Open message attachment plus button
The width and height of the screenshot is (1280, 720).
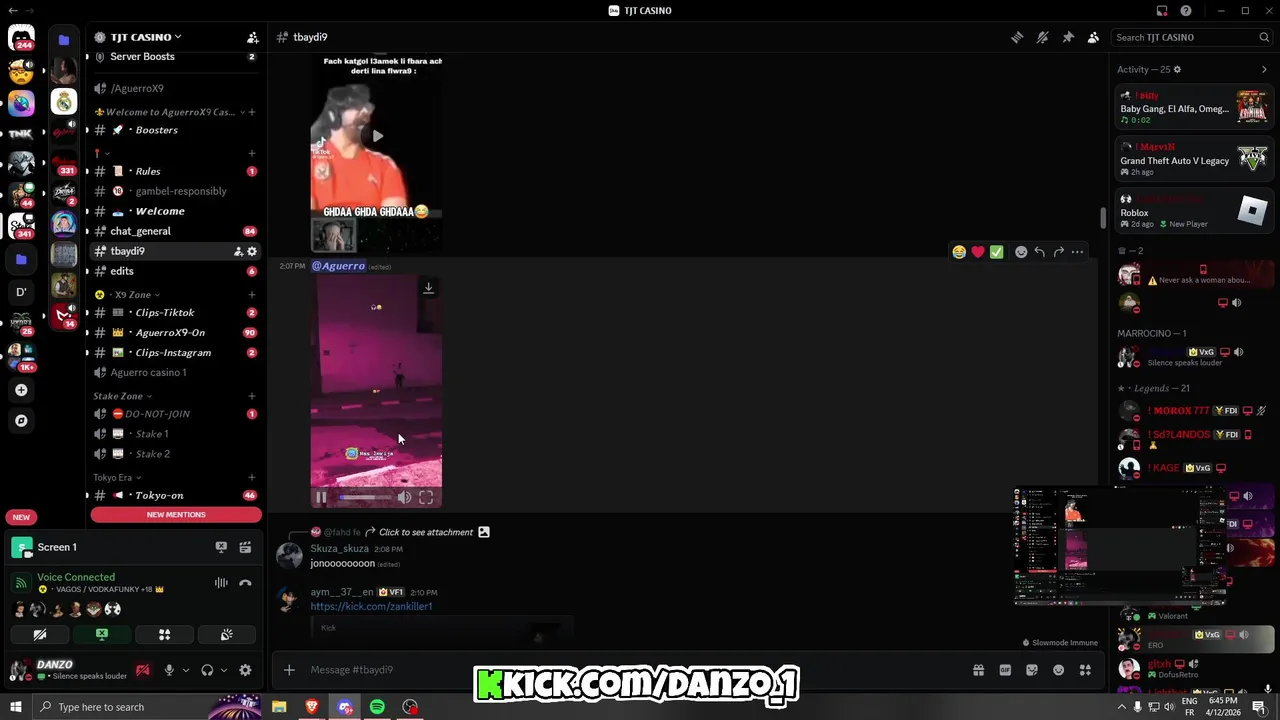tap(289, 670)
